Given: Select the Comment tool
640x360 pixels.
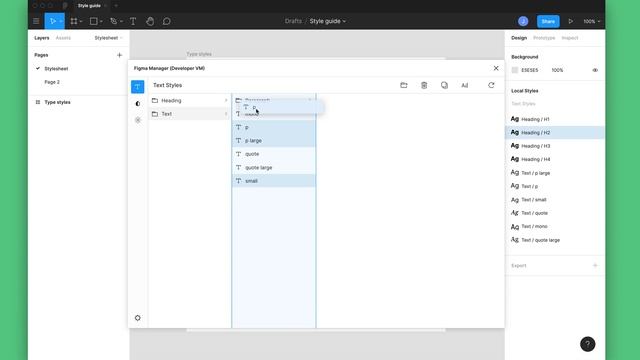Looking at the screenshot, I should tap(167, 21).
